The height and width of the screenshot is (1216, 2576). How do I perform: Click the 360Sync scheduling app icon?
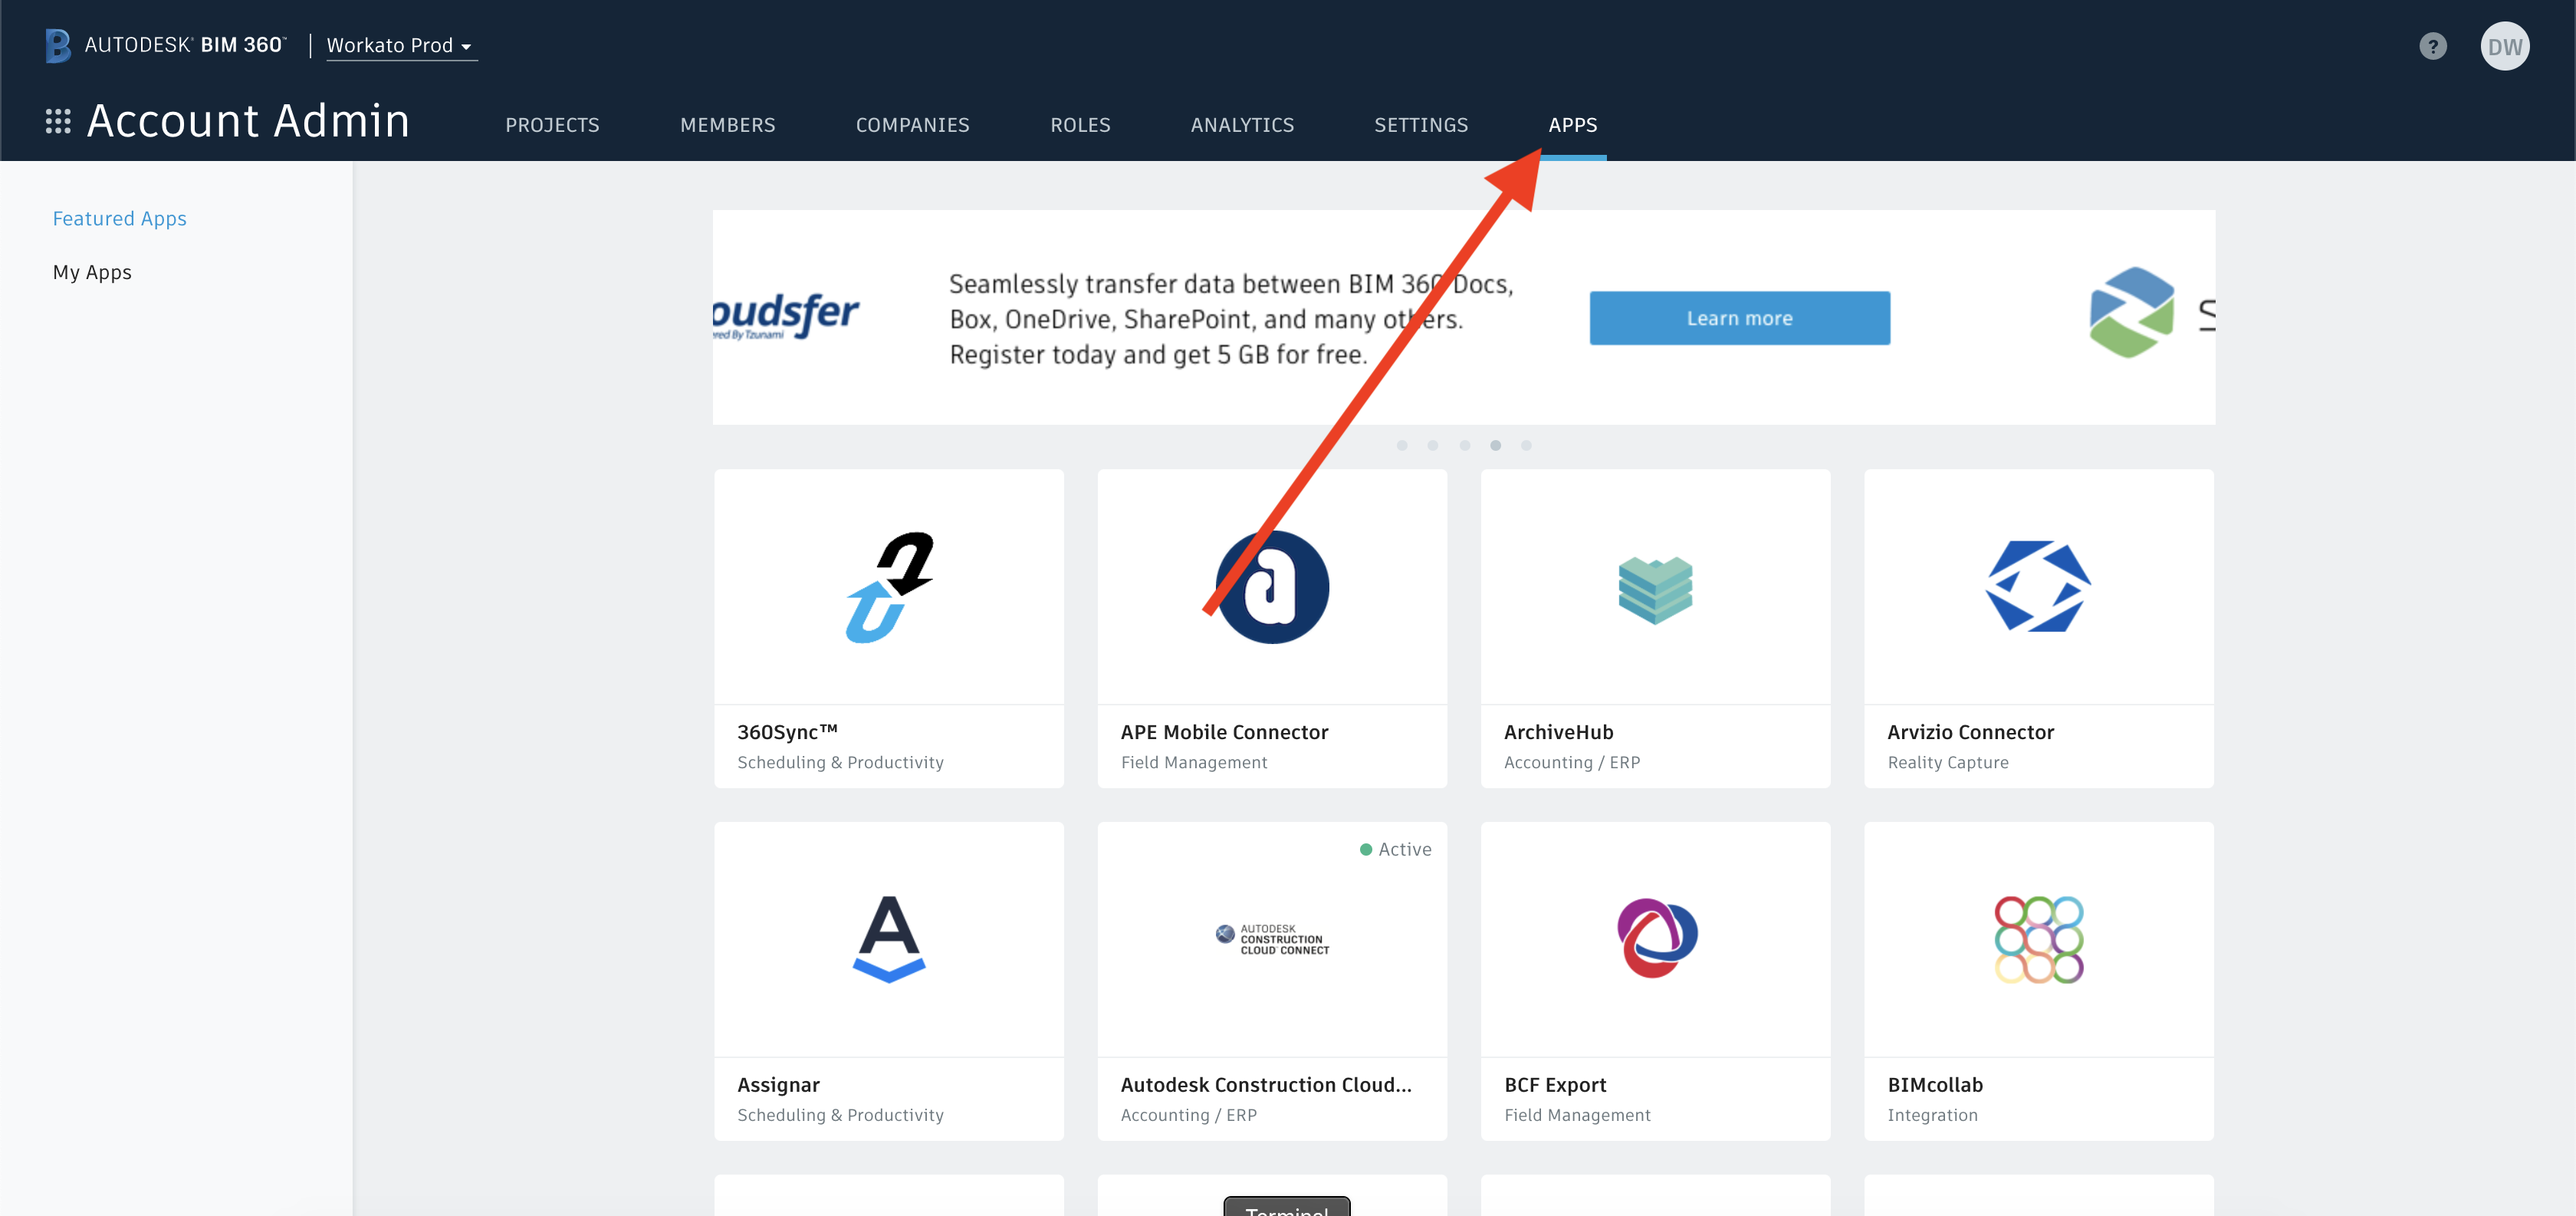click(x=889, y=587)
